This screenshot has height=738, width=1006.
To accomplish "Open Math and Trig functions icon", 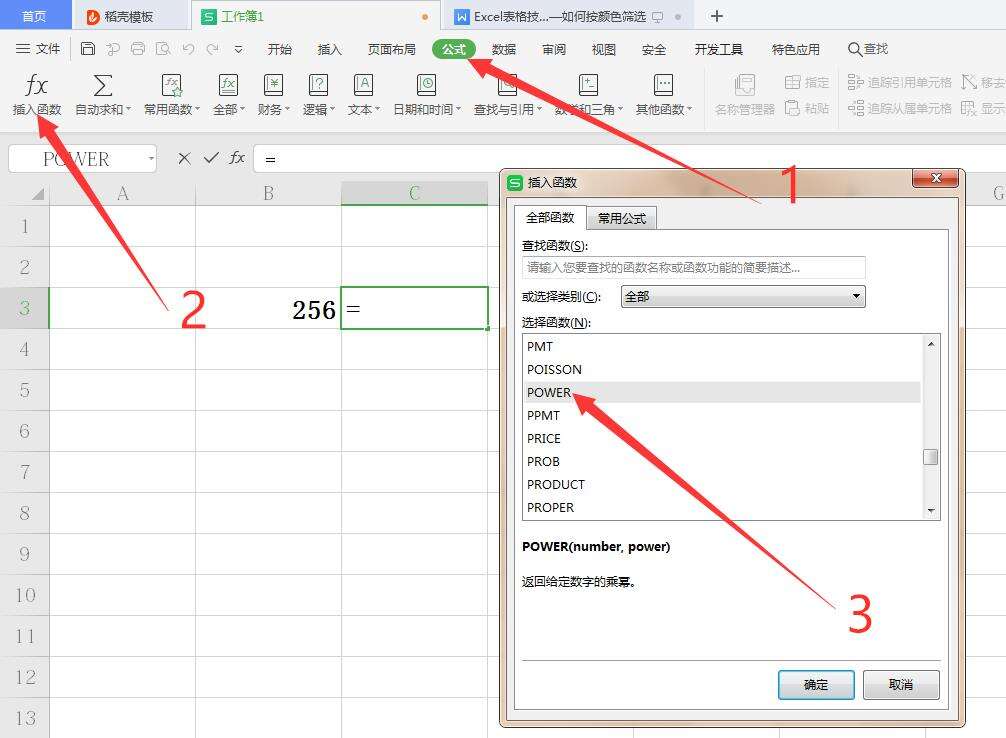I will (x=588, y=85).
